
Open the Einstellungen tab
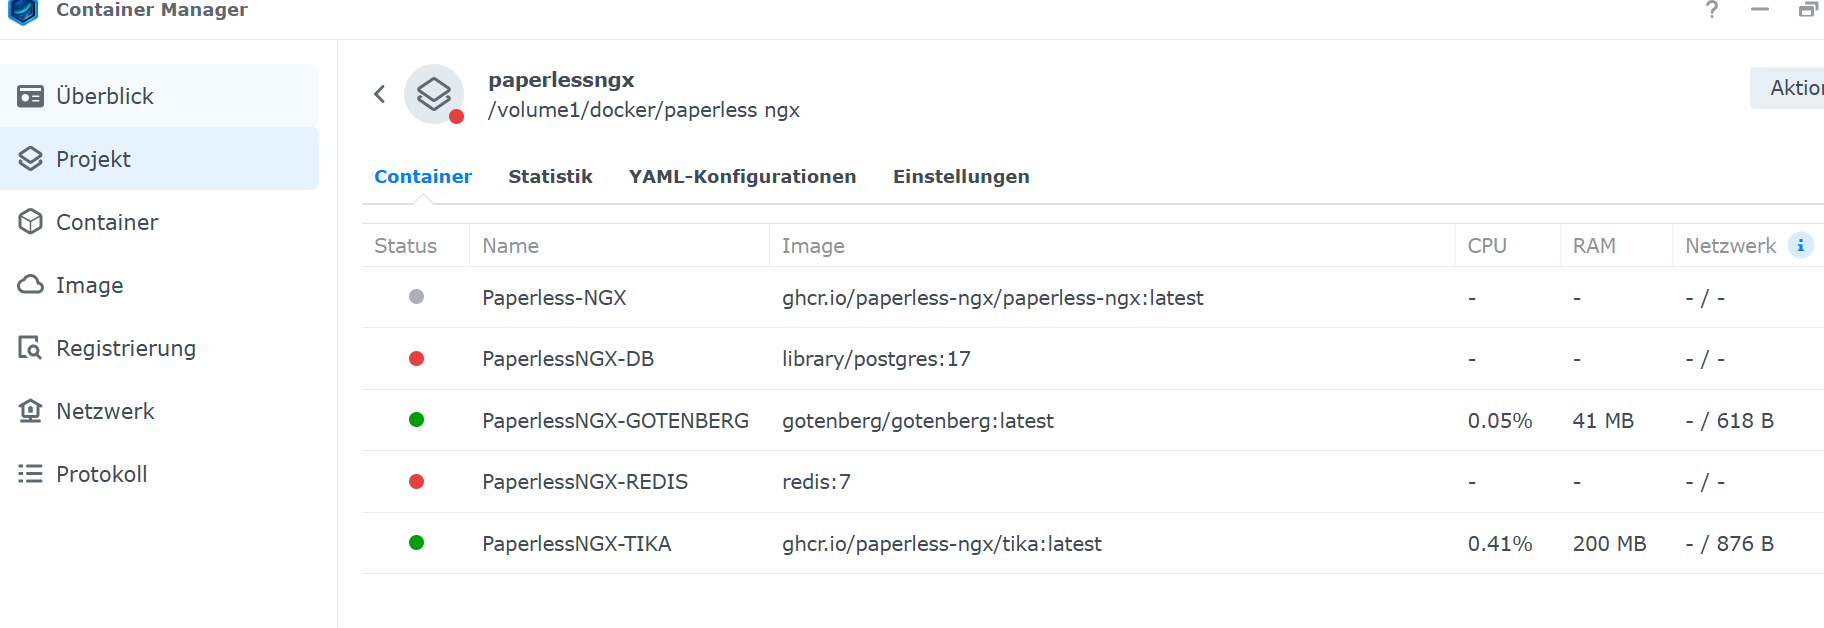(961, 176)
